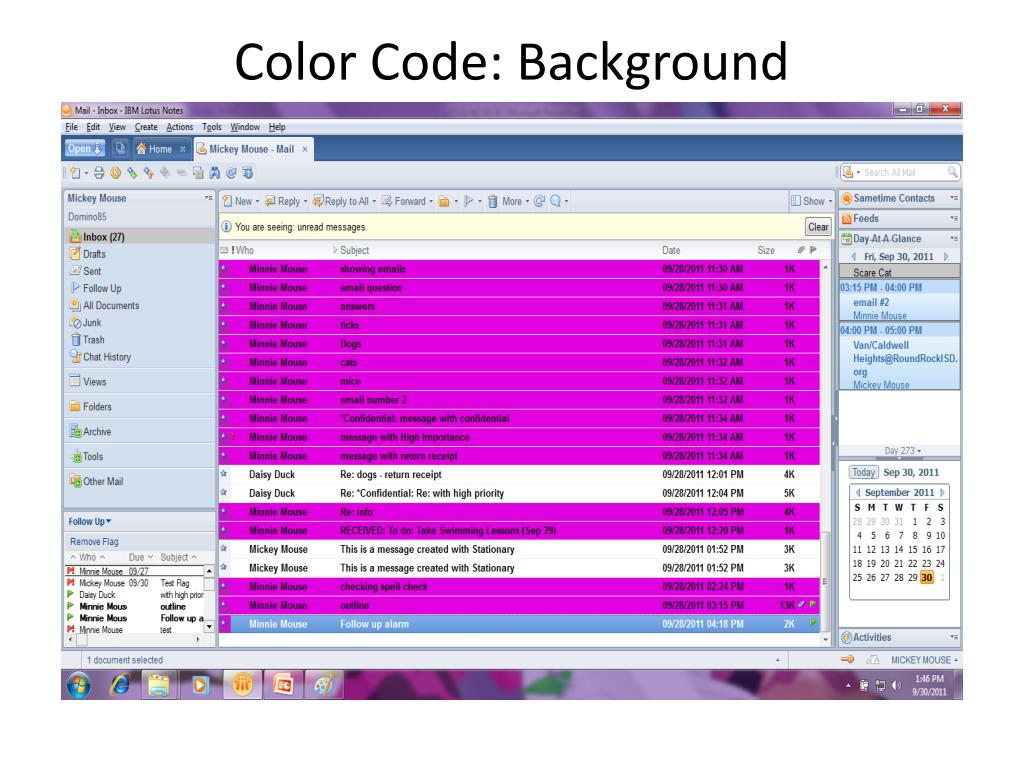Viewport: 1024px width, 768px height.
Task: Open the Feeds panel menu
Action: (x=954, y=218)
